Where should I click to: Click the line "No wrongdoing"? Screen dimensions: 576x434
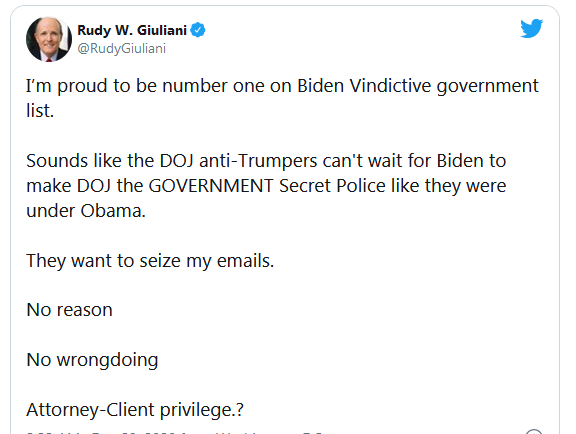click(92, 360)
